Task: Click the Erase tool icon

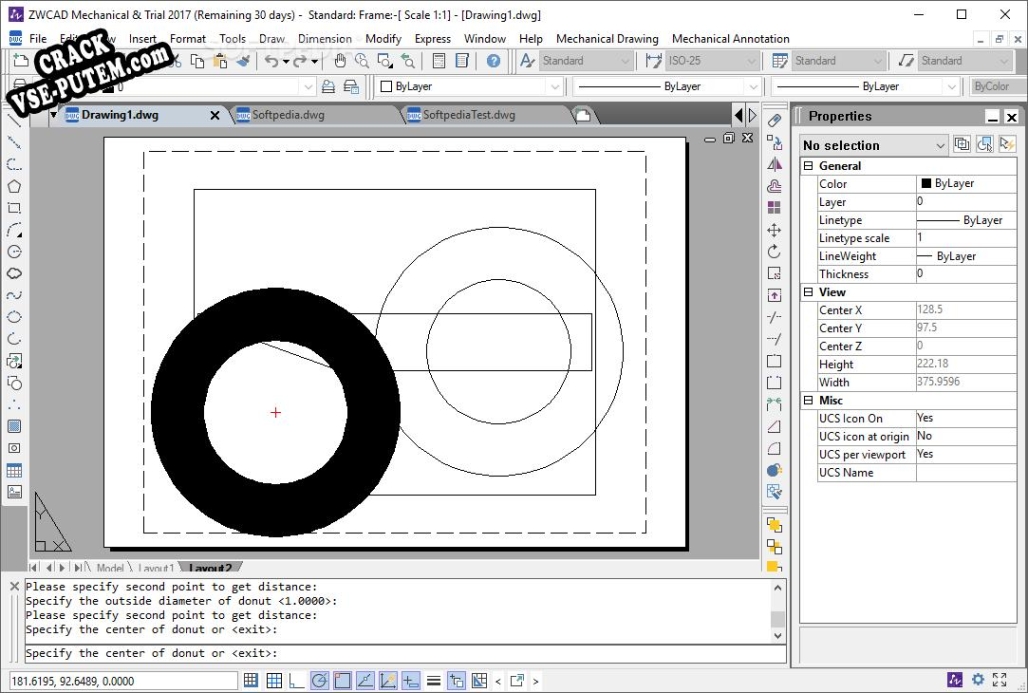Action: point(774,120)
